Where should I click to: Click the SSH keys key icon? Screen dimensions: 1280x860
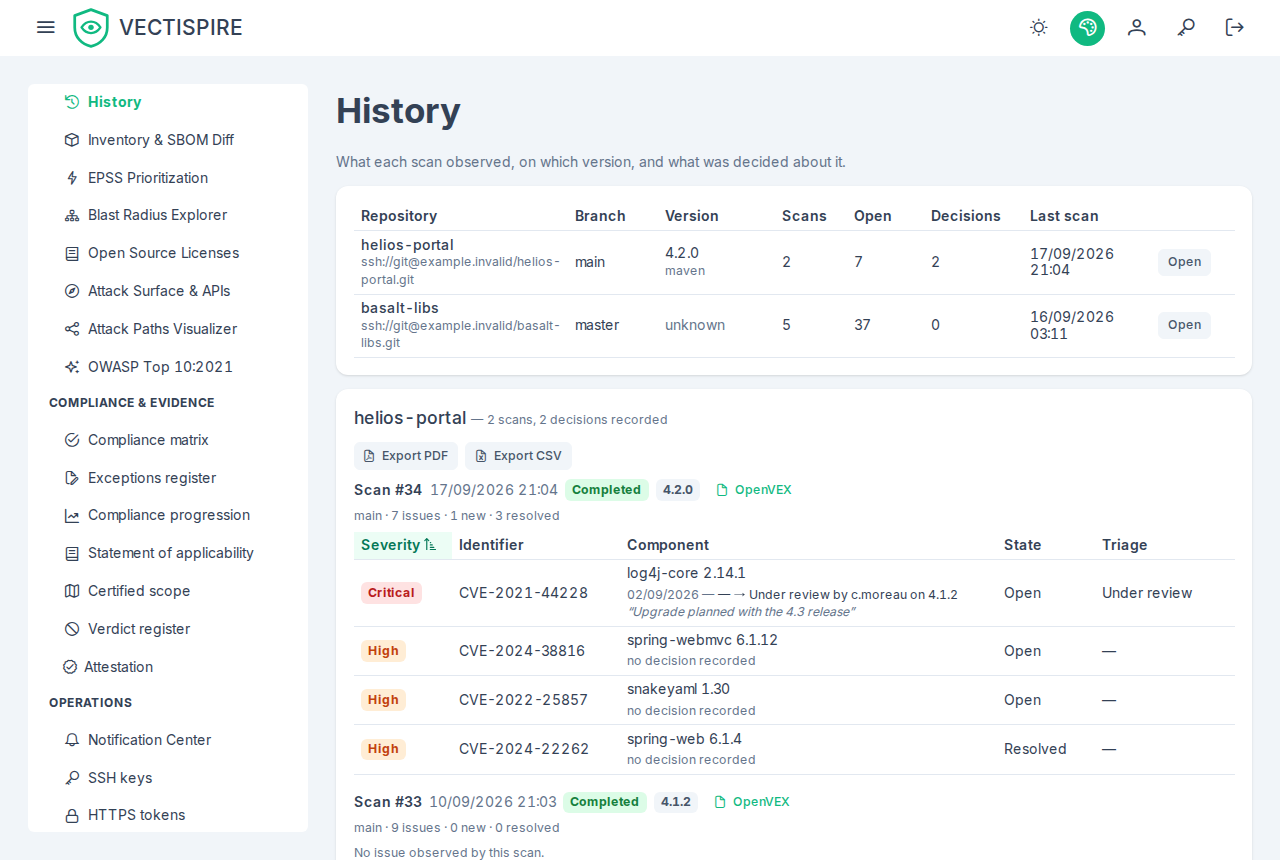pos(72,778)
